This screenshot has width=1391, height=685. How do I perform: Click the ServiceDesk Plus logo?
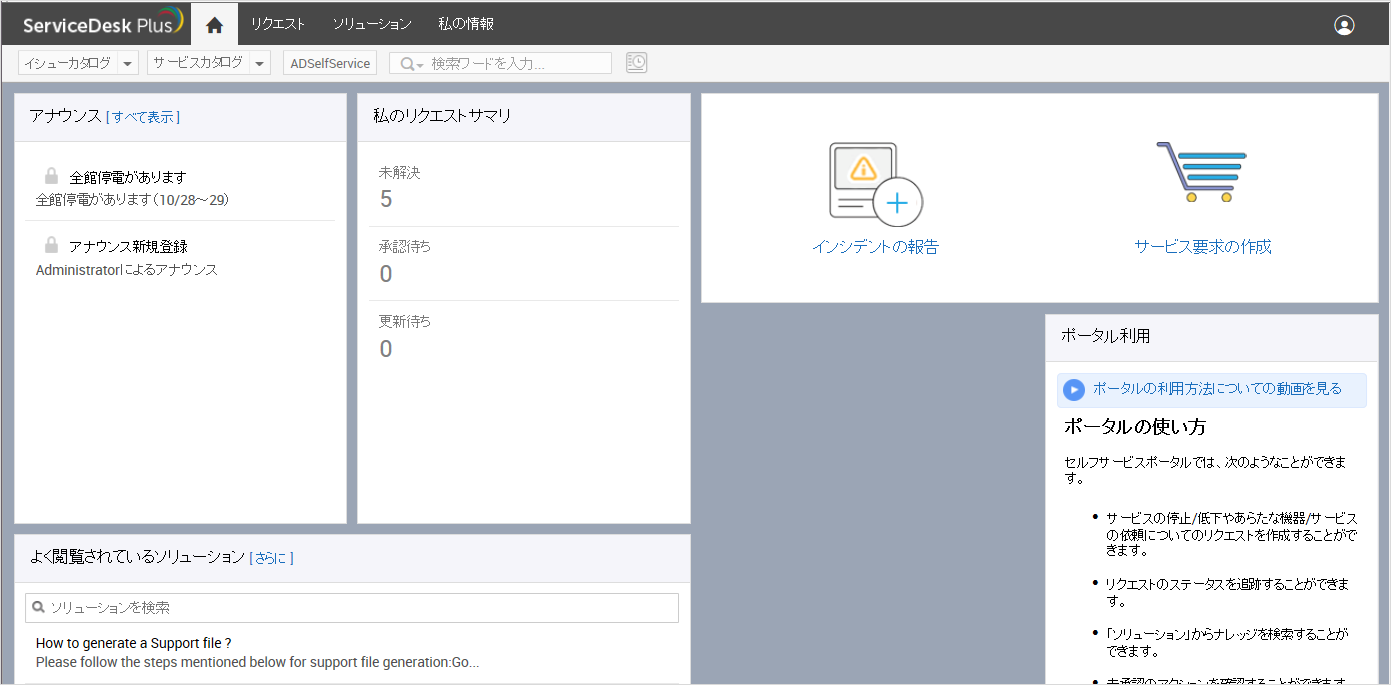[103, 23]
